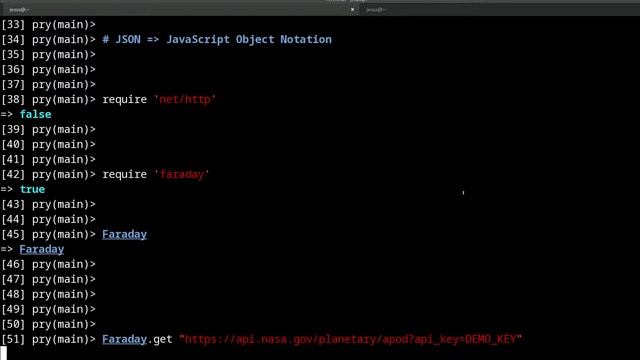Click the [51] pry(main) prompt
The height and width of the screenshot is (360, 640).
[x=48, y=339]
